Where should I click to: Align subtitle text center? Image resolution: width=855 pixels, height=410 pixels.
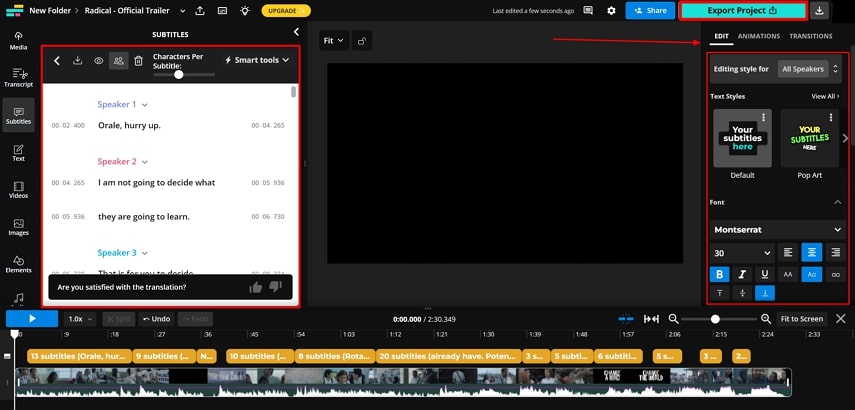812,252
